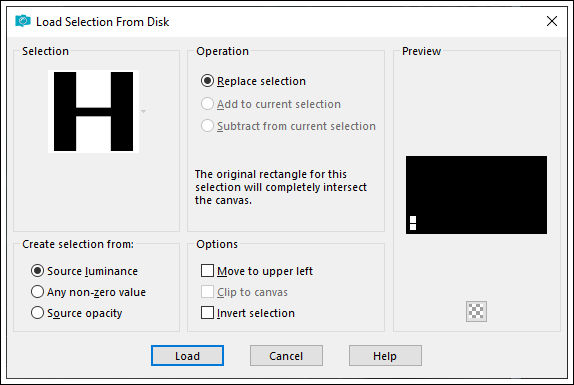Screen dimensions: 574x385
Task: Open Help for this dialog
Action: click(x=385, y=356)
